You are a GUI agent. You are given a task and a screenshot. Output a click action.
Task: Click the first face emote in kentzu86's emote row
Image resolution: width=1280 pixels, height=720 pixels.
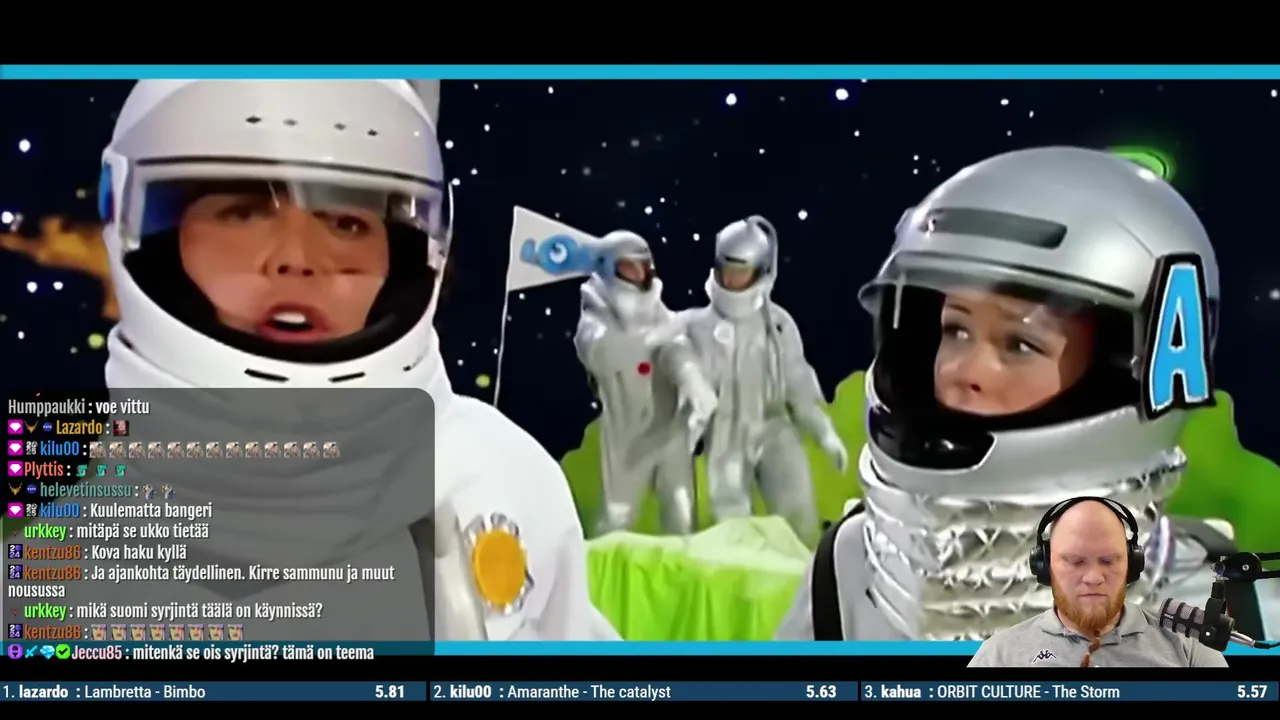(98, 632)
